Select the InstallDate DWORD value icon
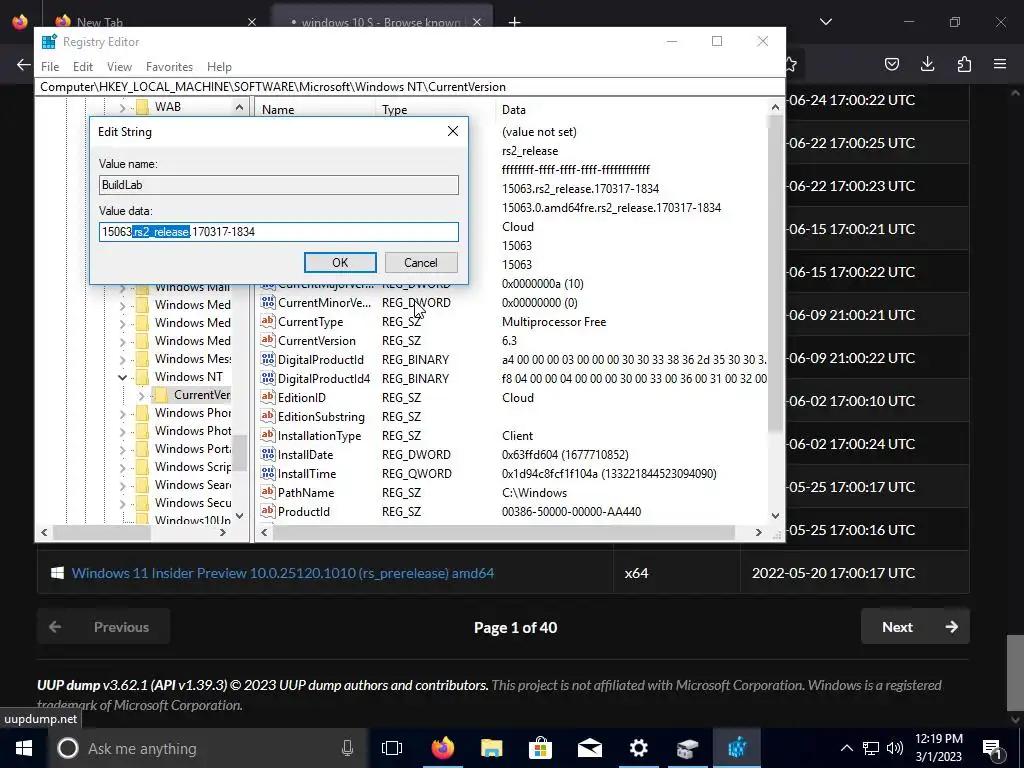 268,454
